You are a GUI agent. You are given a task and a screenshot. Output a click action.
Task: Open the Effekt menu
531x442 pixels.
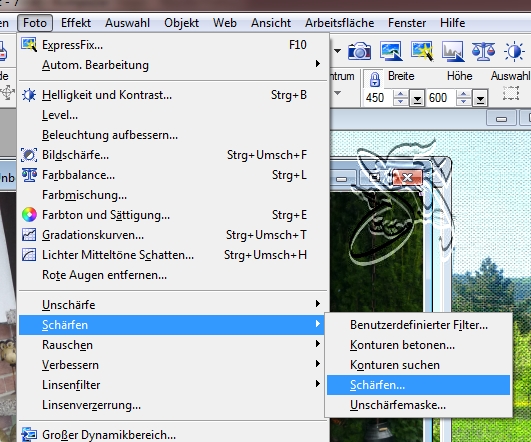(x=76, y=23)
